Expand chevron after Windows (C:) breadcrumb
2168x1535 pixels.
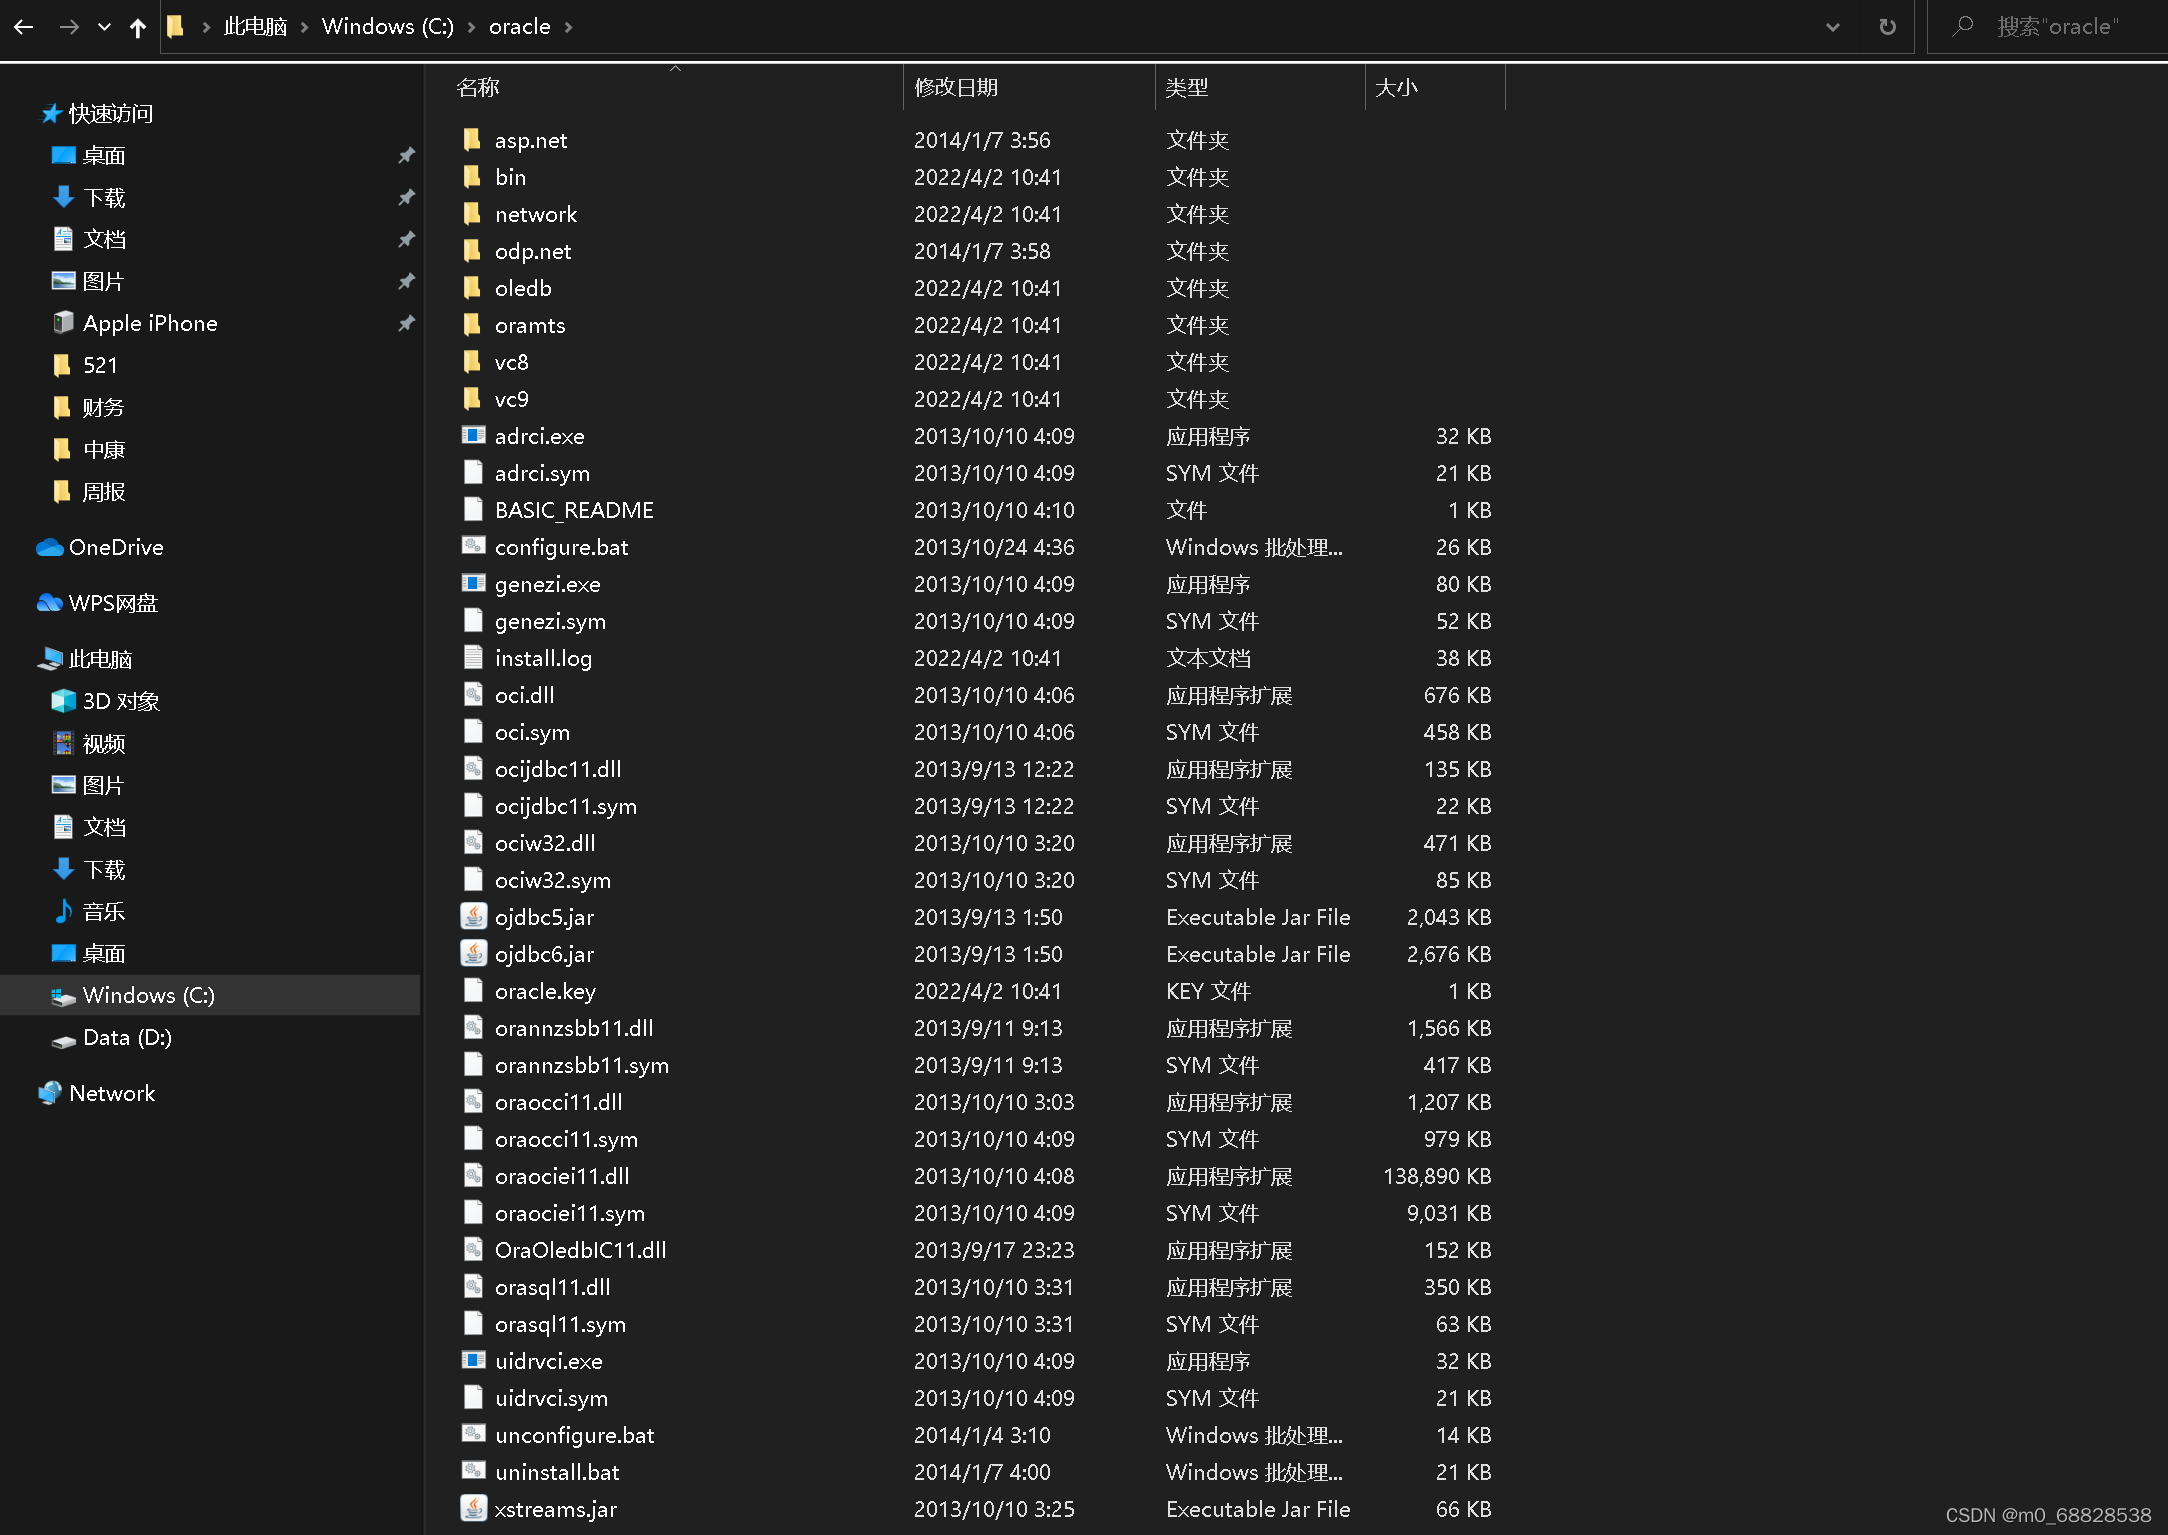[x=471, y=27]
